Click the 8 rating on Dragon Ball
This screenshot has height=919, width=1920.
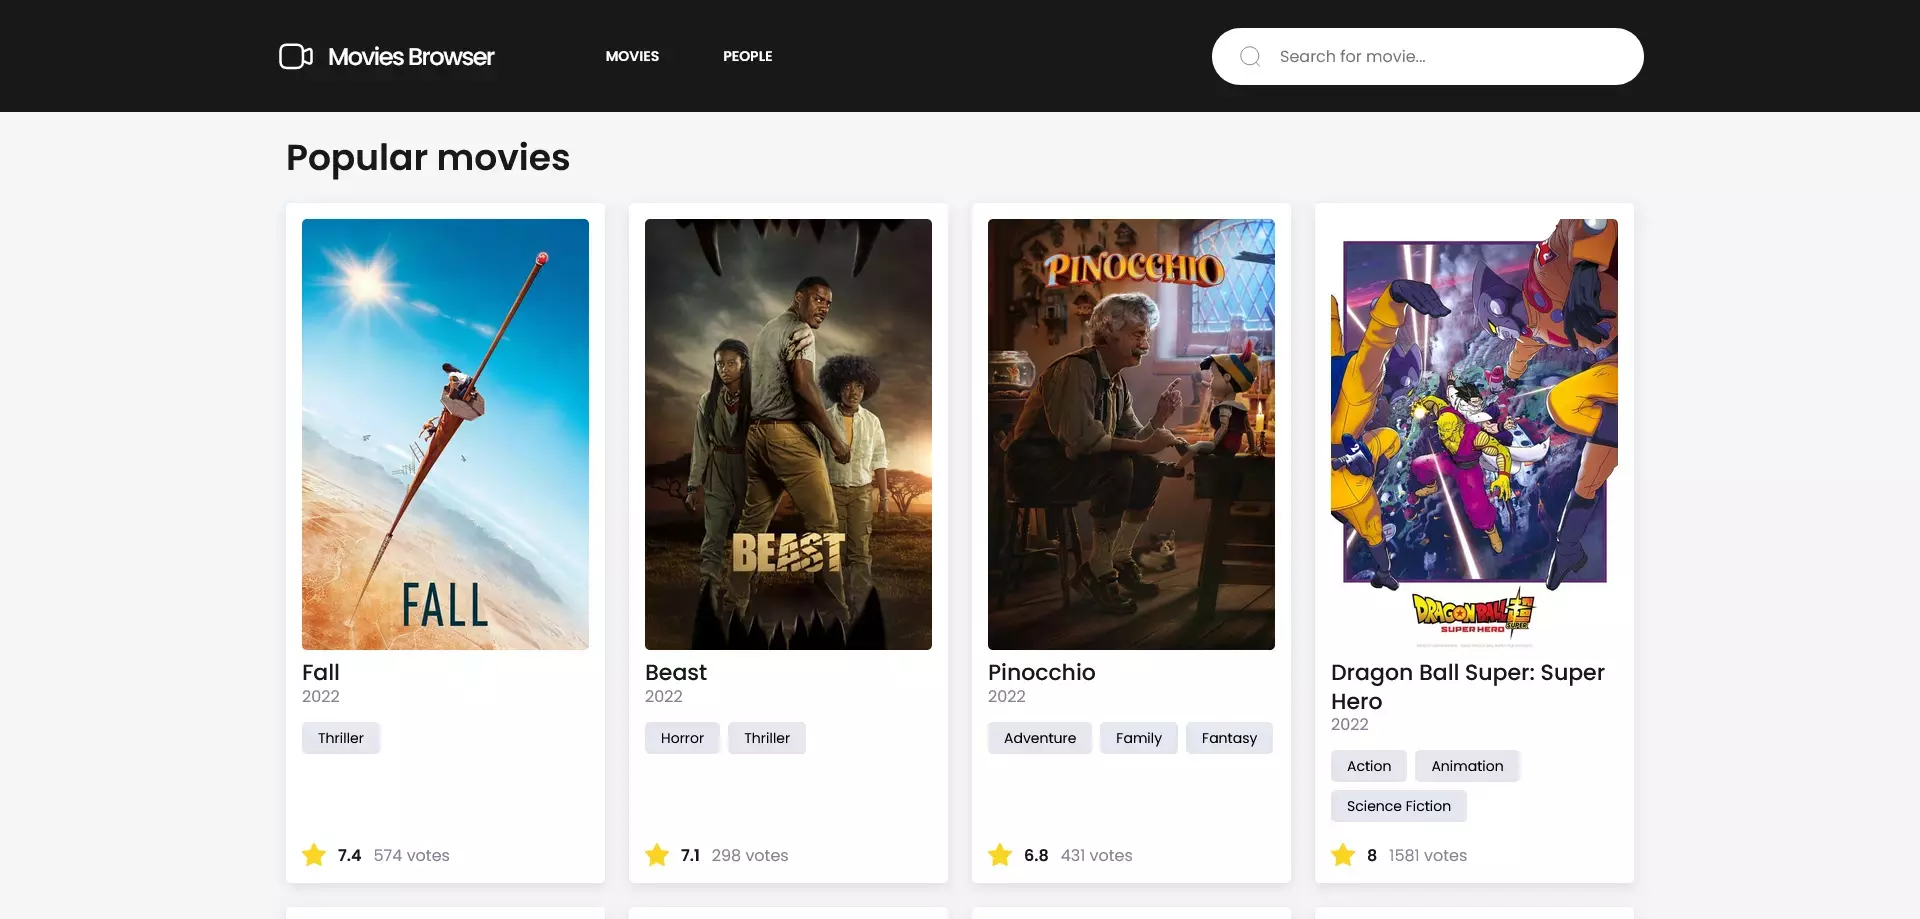click(x=1372, y=855)
